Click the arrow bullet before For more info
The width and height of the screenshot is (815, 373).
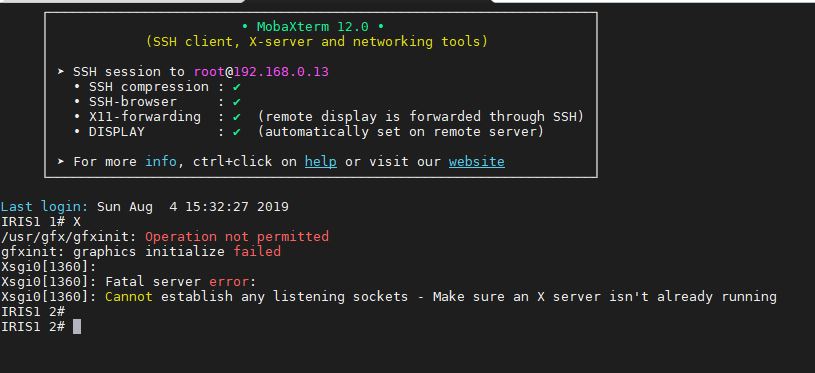click(61, 162)
